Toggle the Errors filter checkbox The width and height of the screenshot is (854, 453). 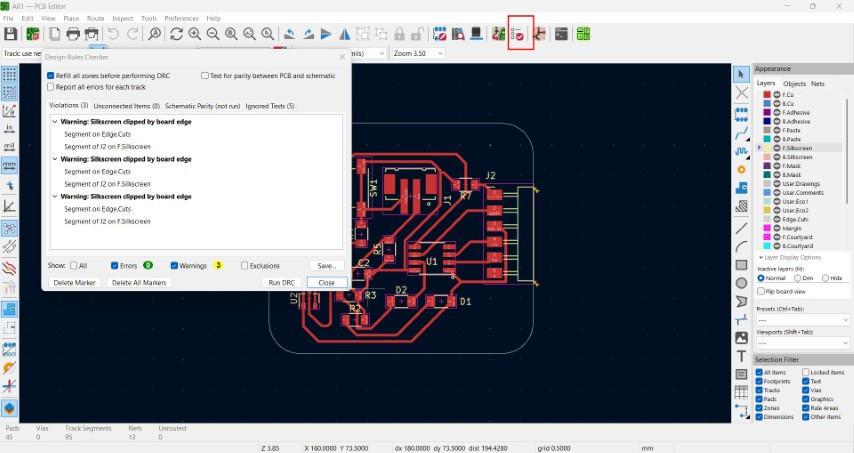click(114, 266)
